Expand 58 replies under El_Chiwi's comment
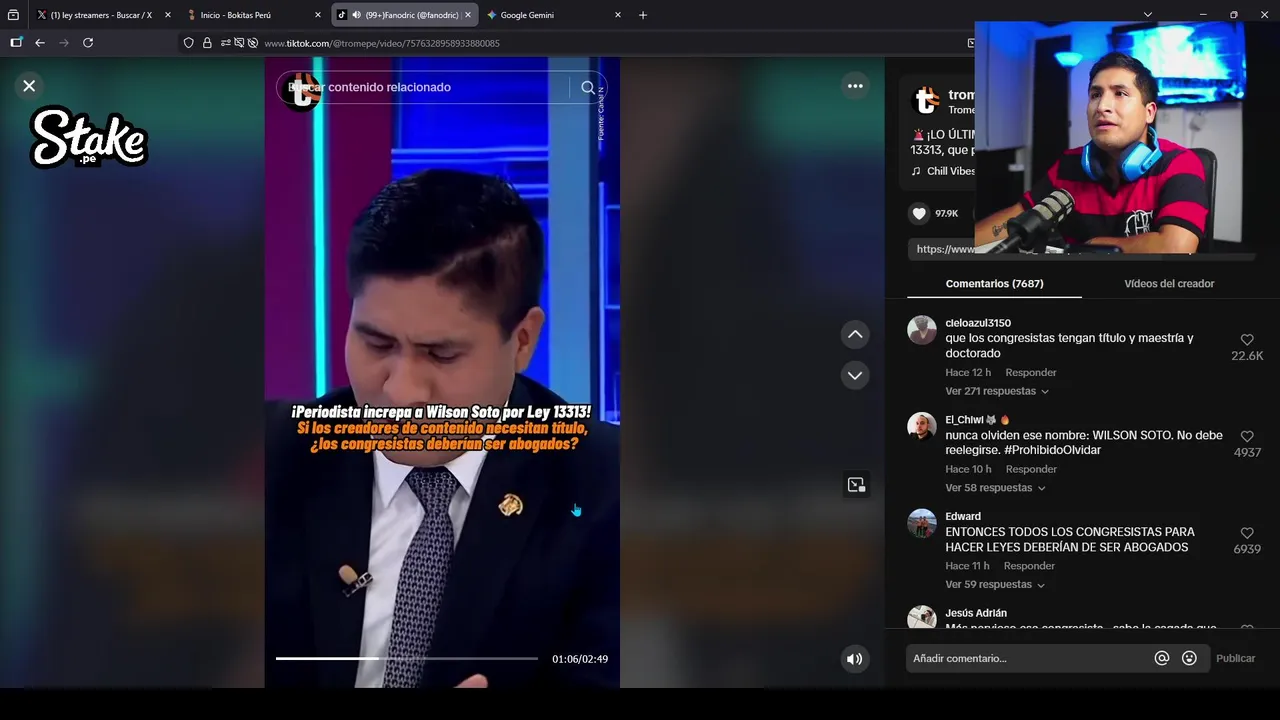The width and height of the screenshot is (1280, 720). [995, 488]
